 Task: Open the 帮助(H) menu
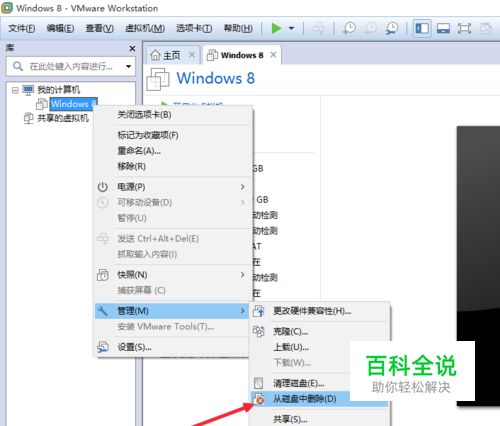coord(238,28)
